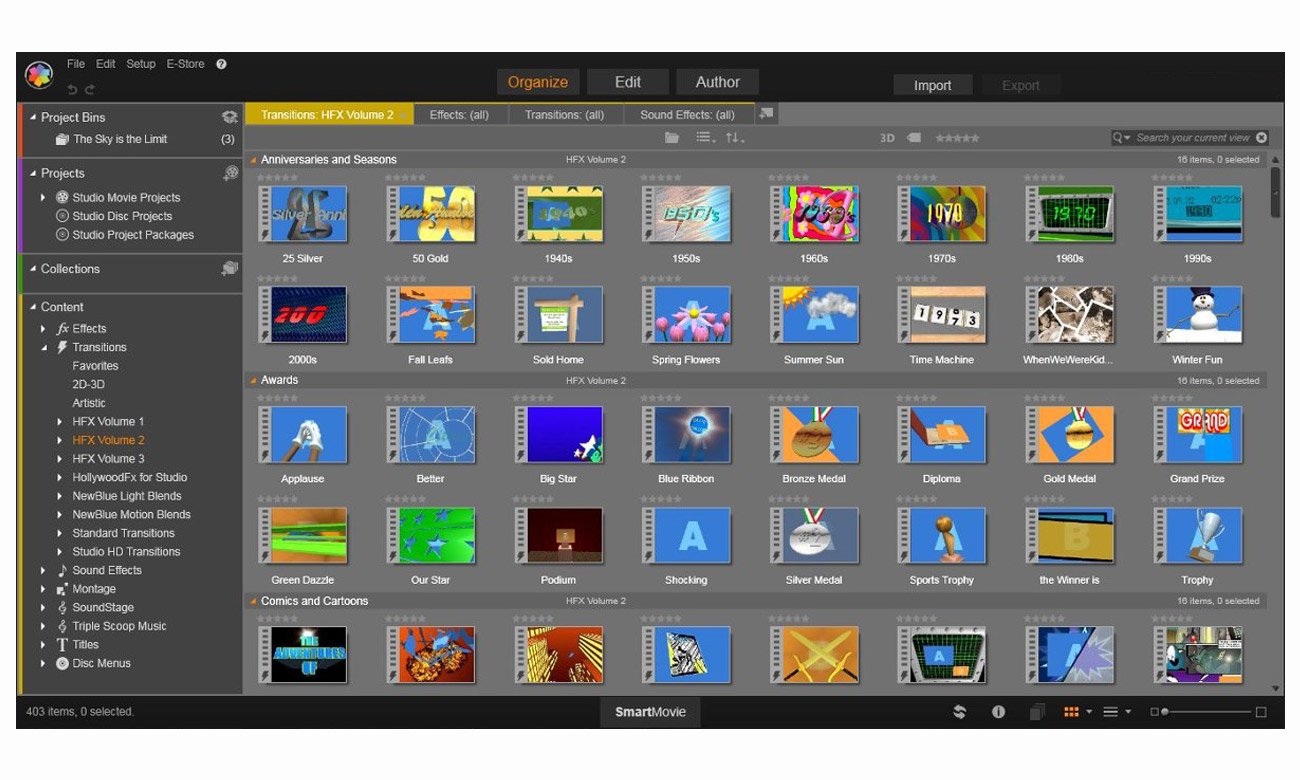
Task: Toggle the 3D filter
Action: point(887,138)
